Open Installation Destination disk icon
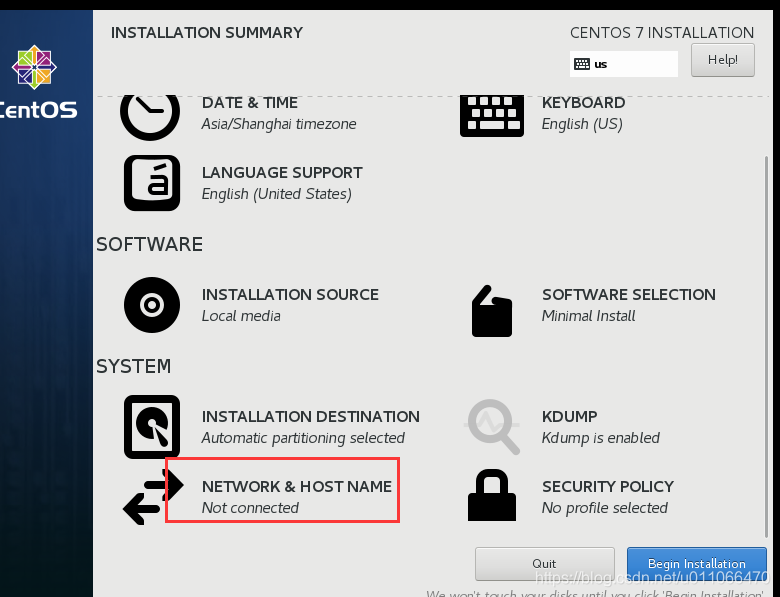780x597 pixels. coord(152,426)
